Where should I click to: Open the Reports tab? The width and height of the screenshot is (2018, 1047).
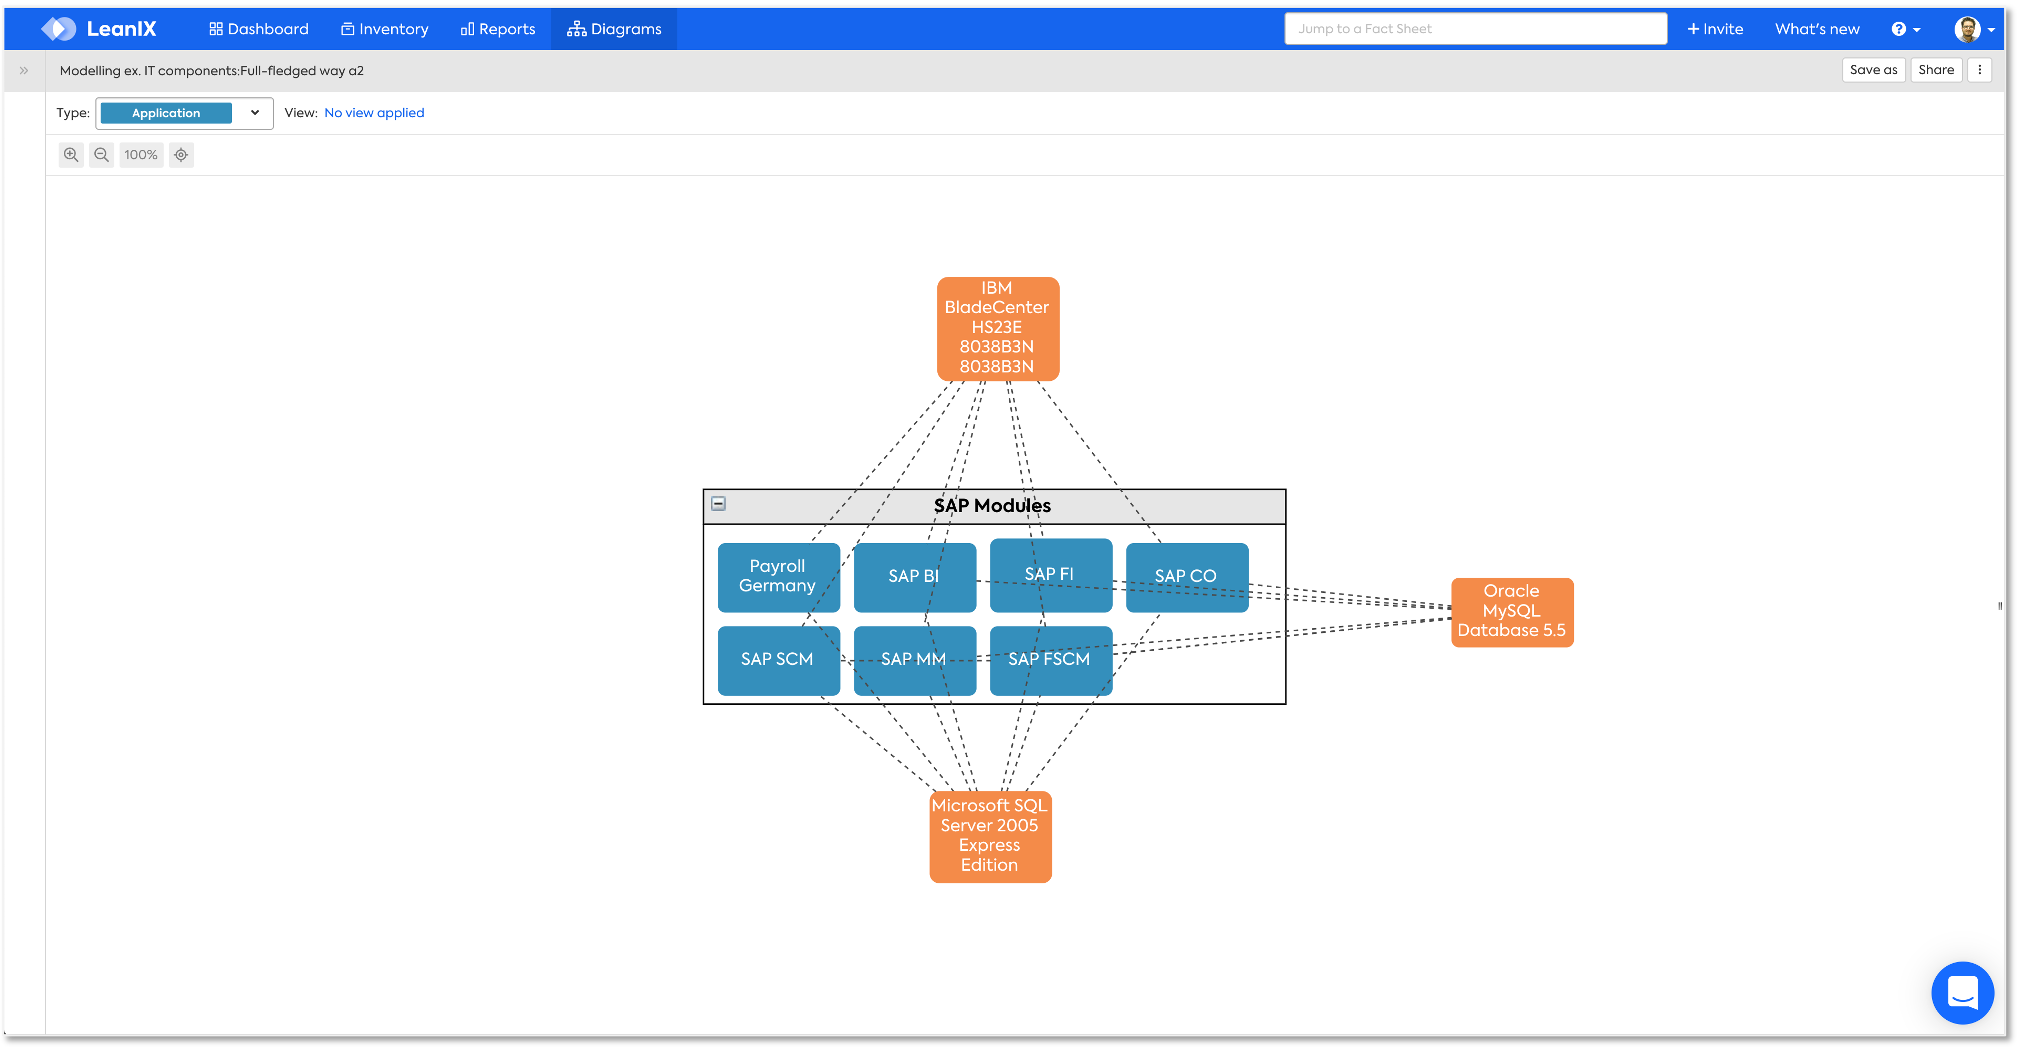point(498,29)
